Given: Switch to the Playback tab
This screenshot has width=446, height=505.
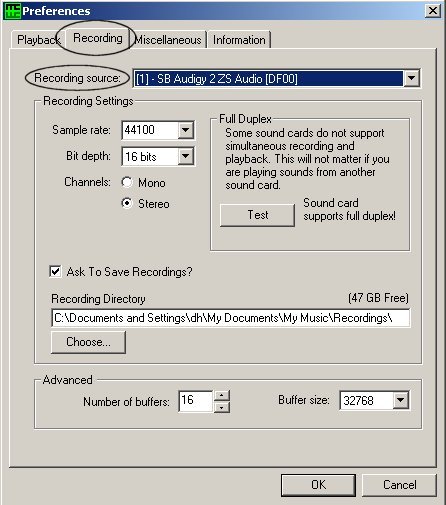Looking at the screenshot, I should point(37,40).
